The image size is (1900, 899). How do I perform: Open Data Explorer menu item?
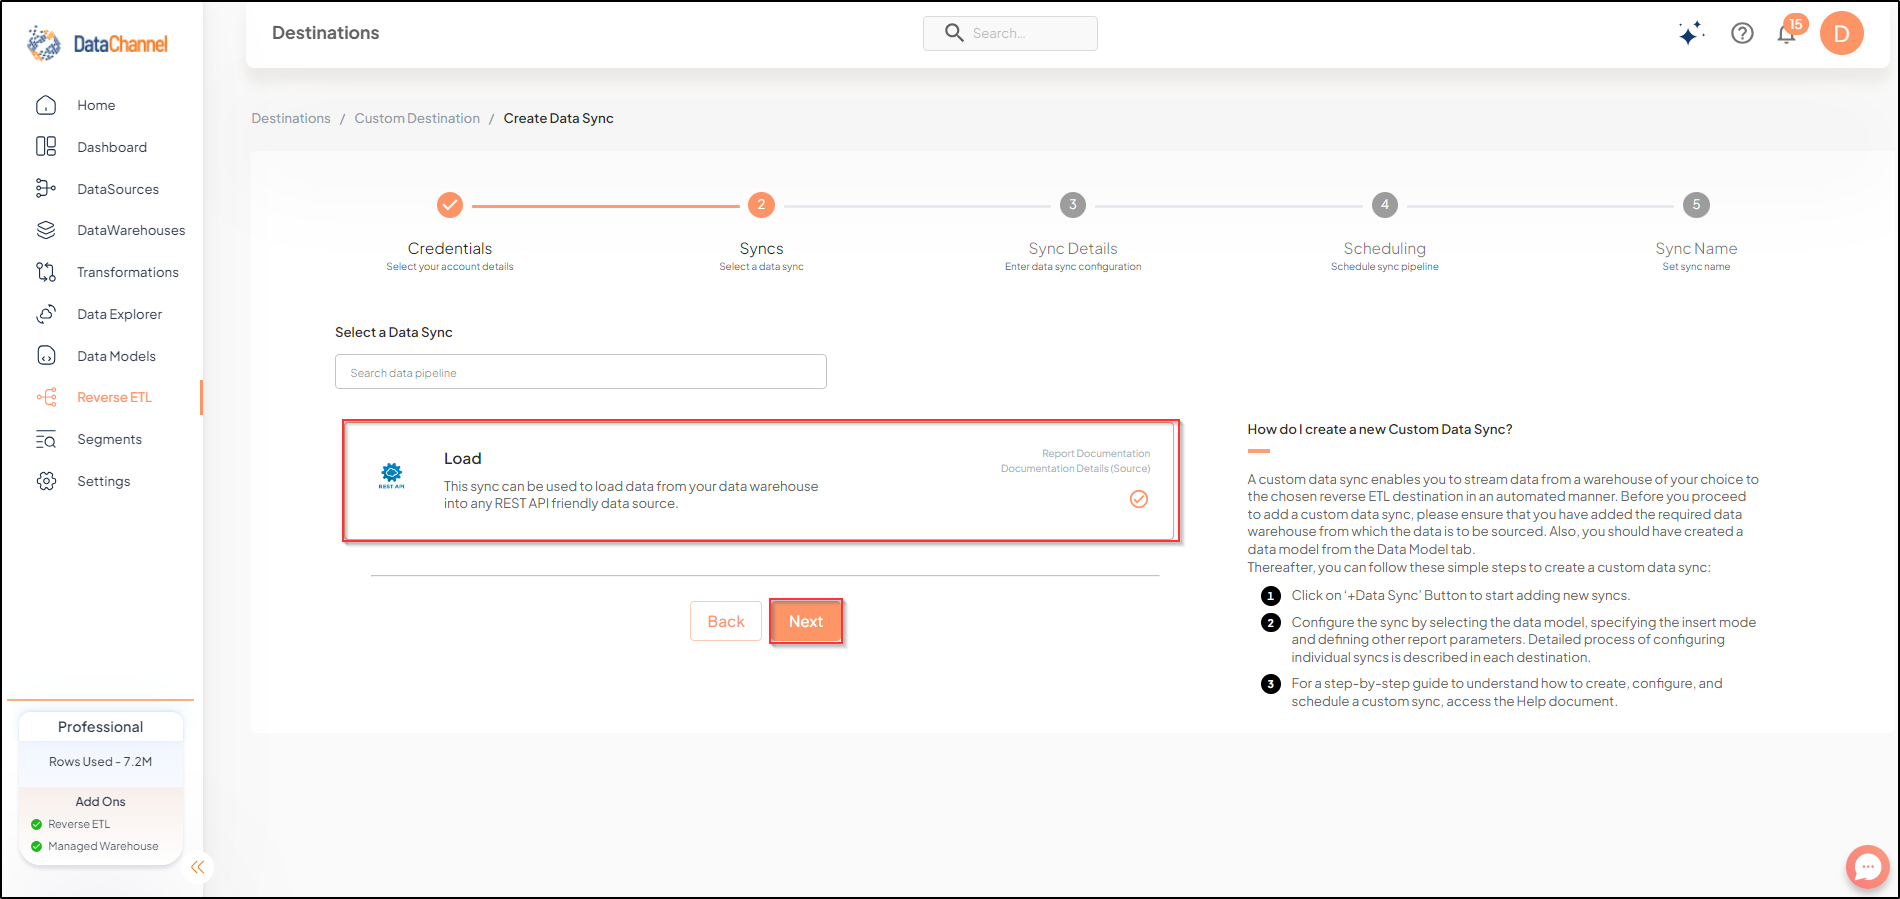point(119,314)
